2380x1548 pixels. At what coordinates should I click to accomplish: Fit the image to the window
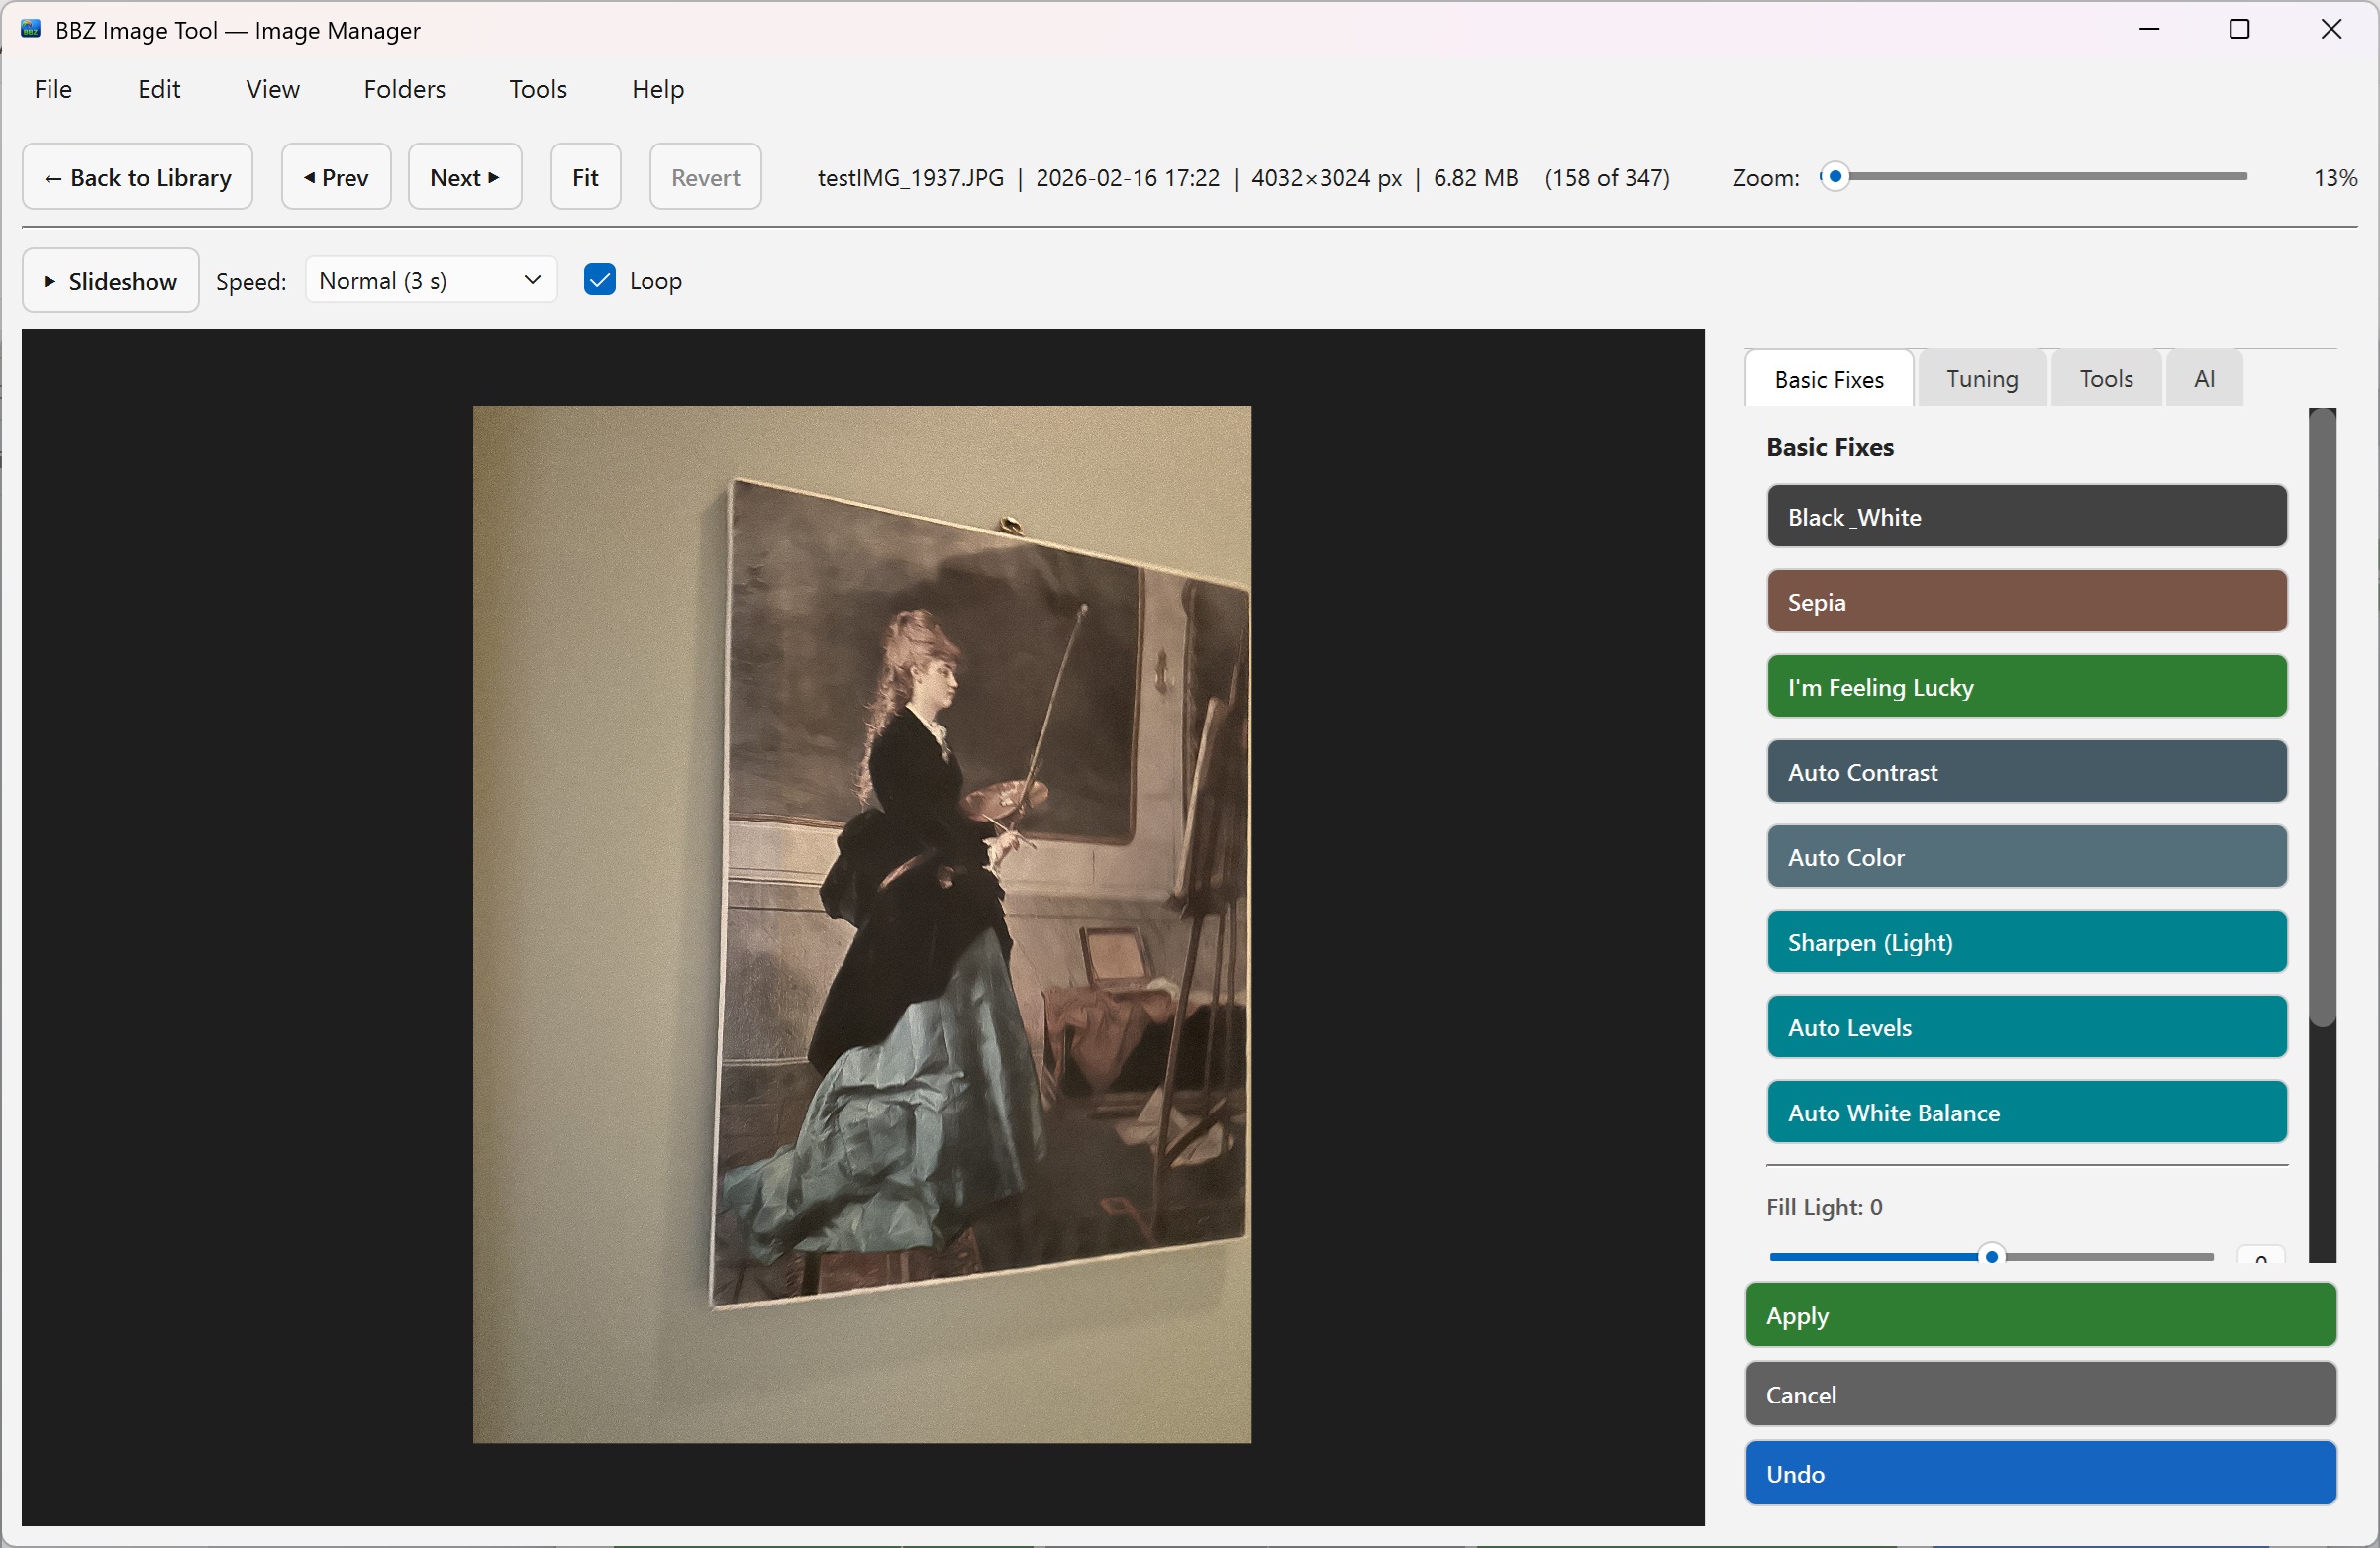(x=585, y=177)
